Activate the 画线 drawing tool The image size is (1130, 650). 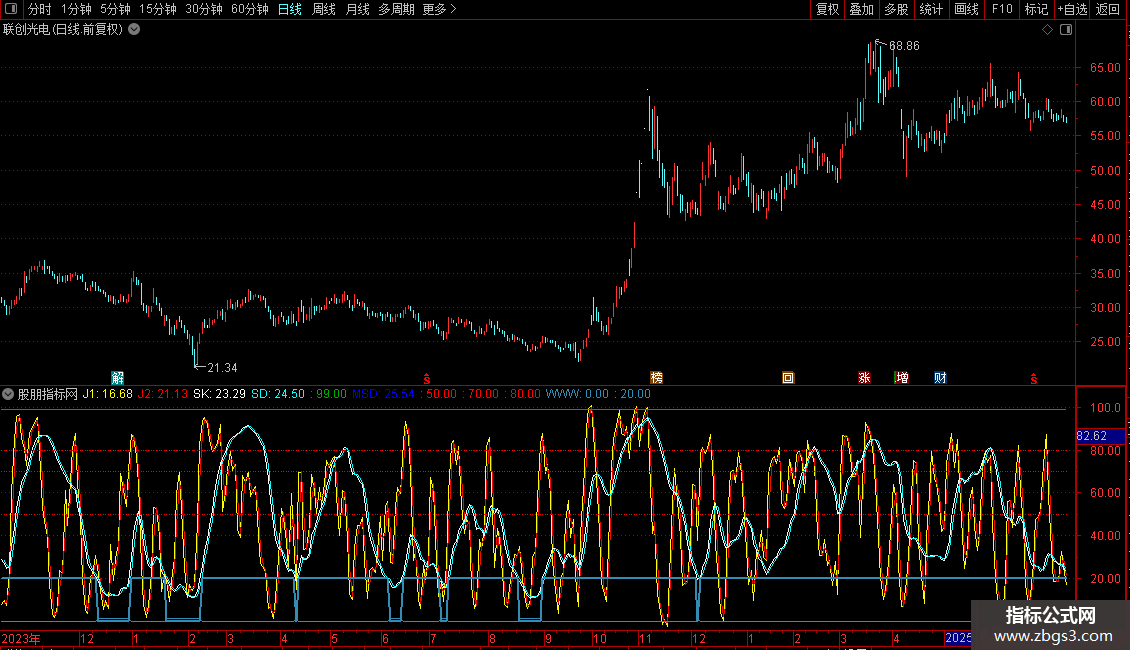pos(966,9)
